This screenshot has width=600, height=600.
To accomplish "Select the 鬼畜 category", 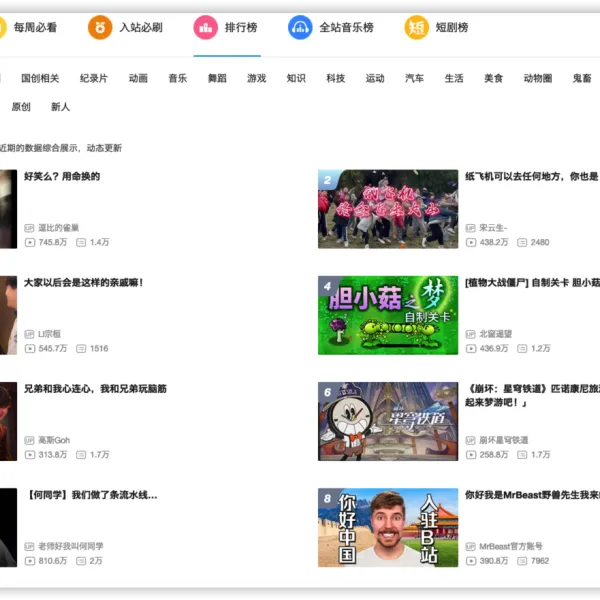I will 582,78.
